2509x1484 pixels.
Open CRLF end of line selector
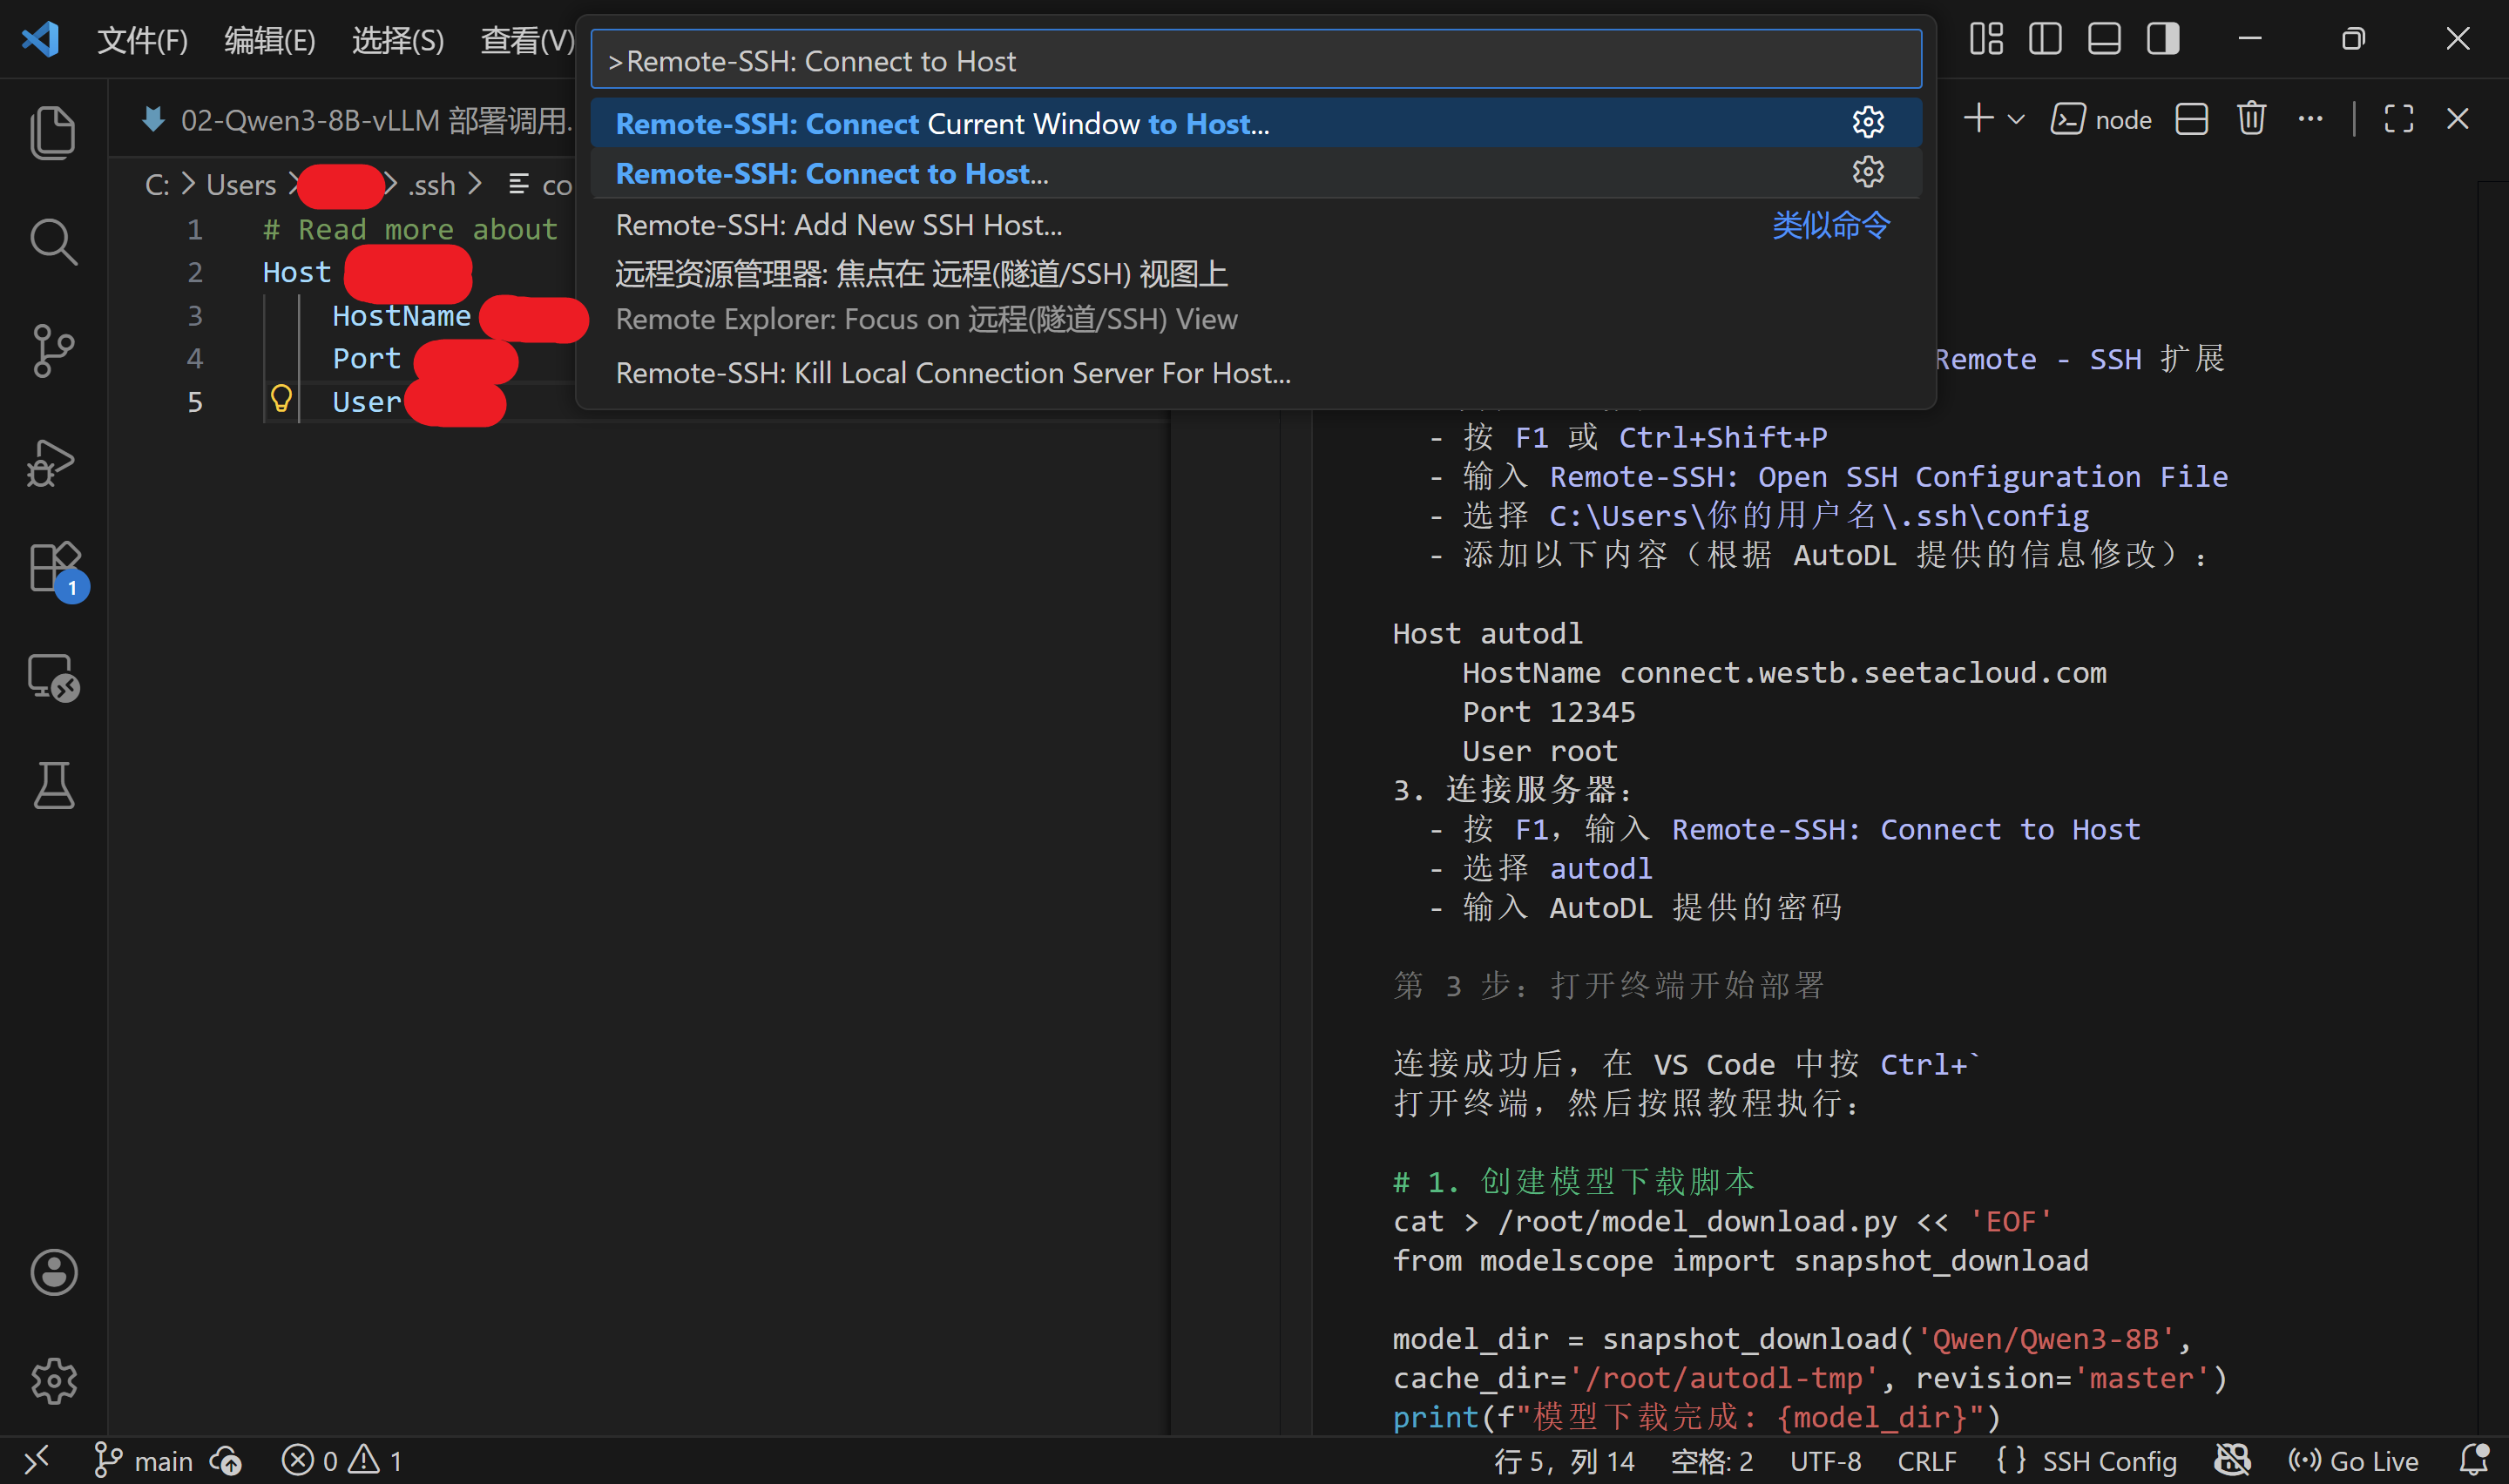point(1926,1461)
